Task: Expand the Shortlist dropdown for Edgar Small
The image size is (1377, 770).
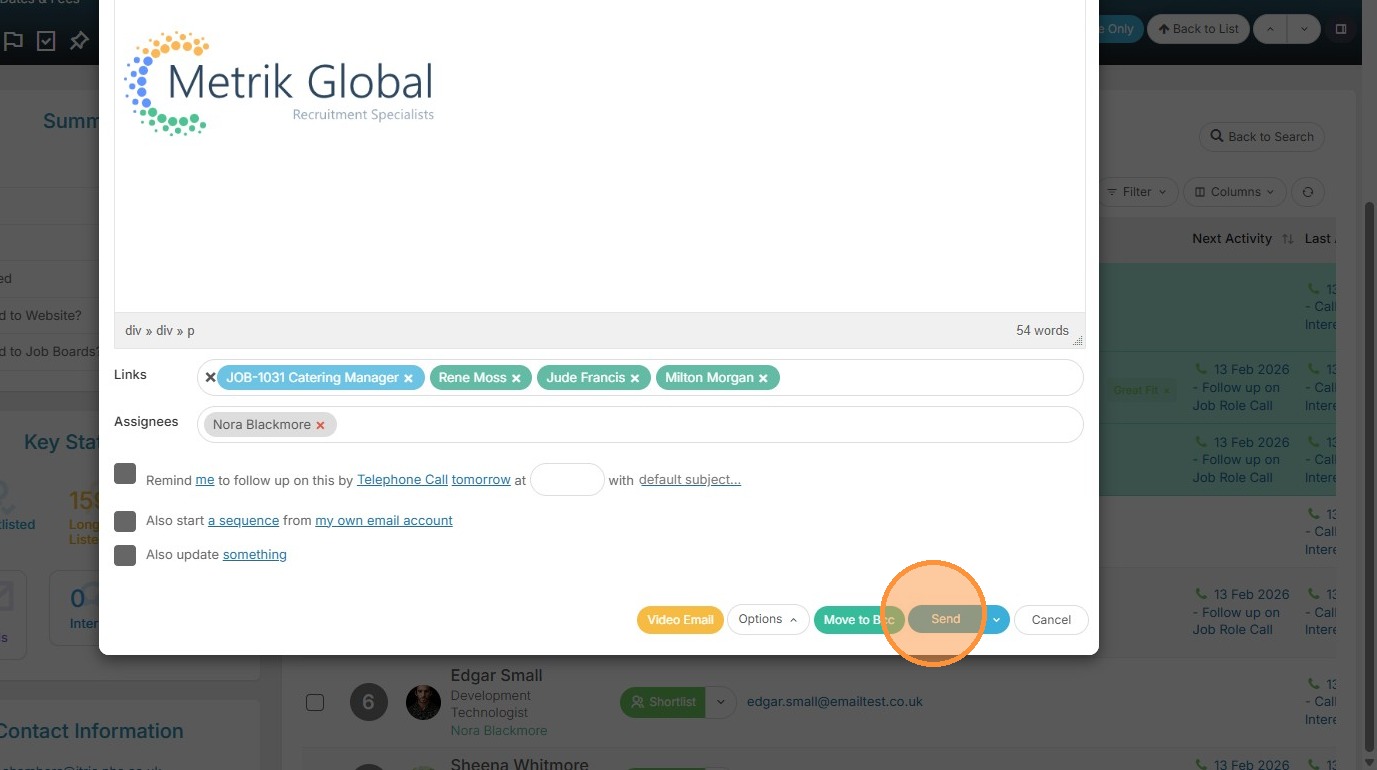Action: click(720, 702)
